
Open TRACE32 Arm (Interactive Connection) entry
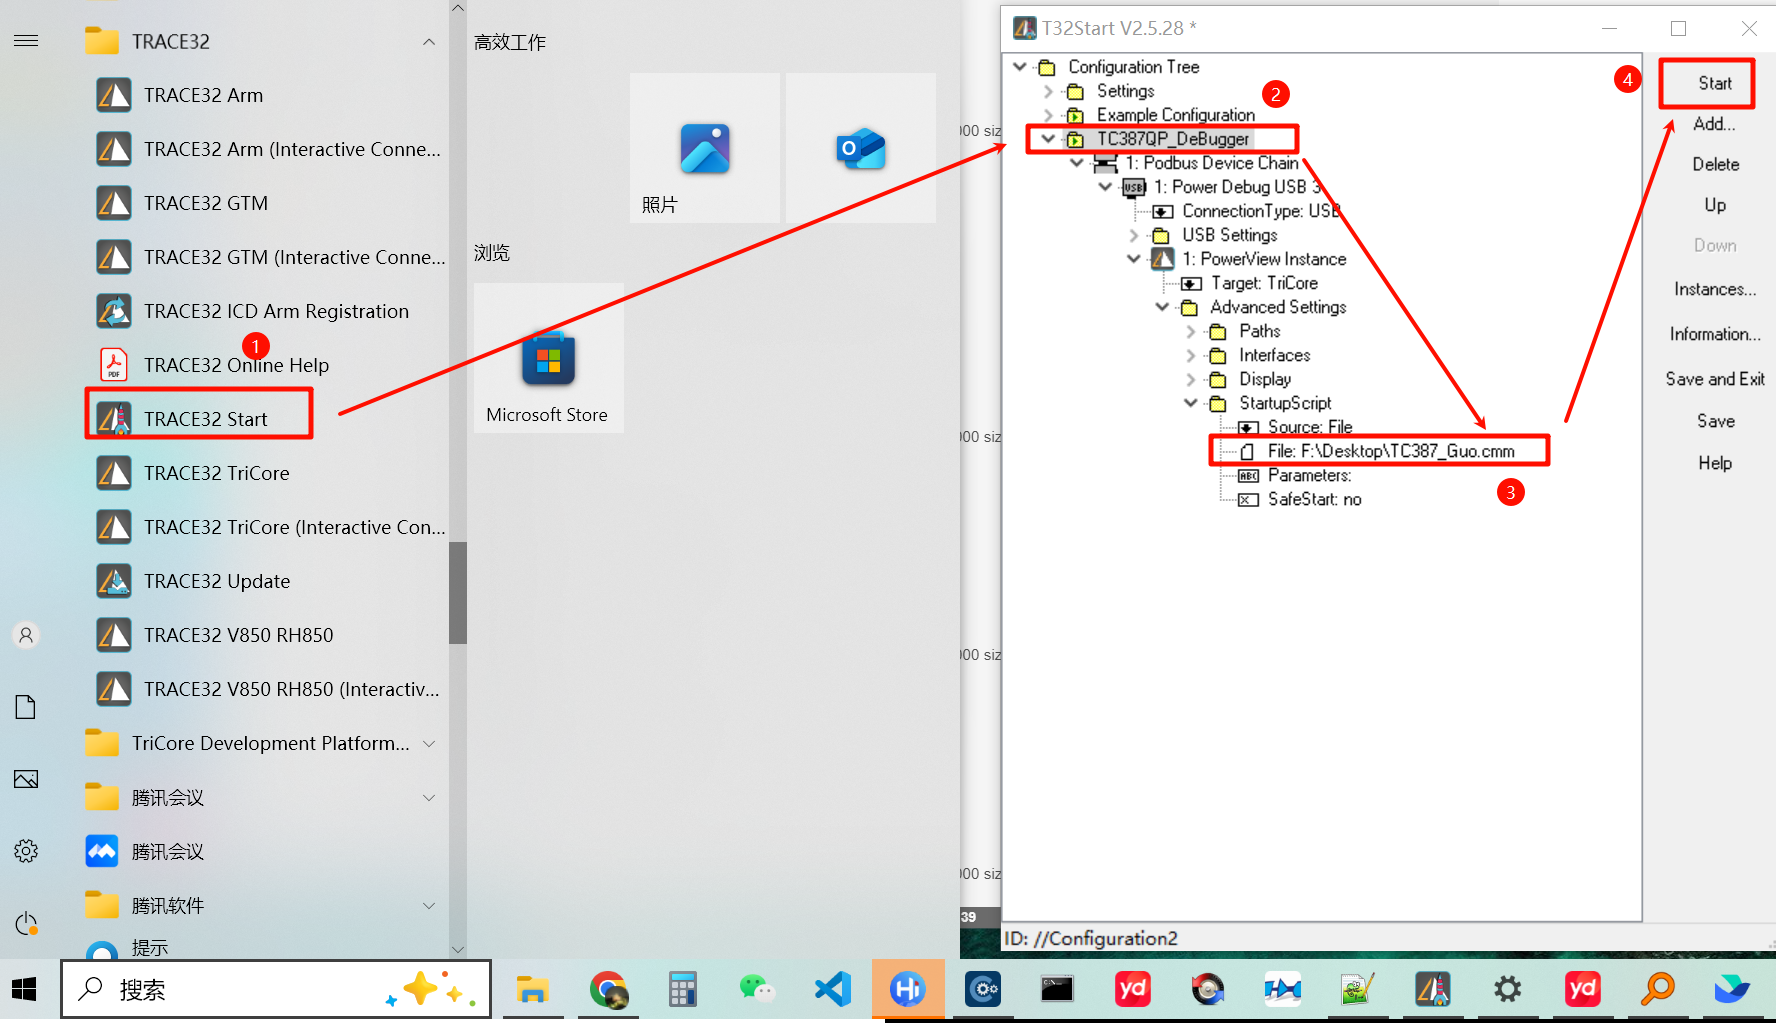(267, 149)
